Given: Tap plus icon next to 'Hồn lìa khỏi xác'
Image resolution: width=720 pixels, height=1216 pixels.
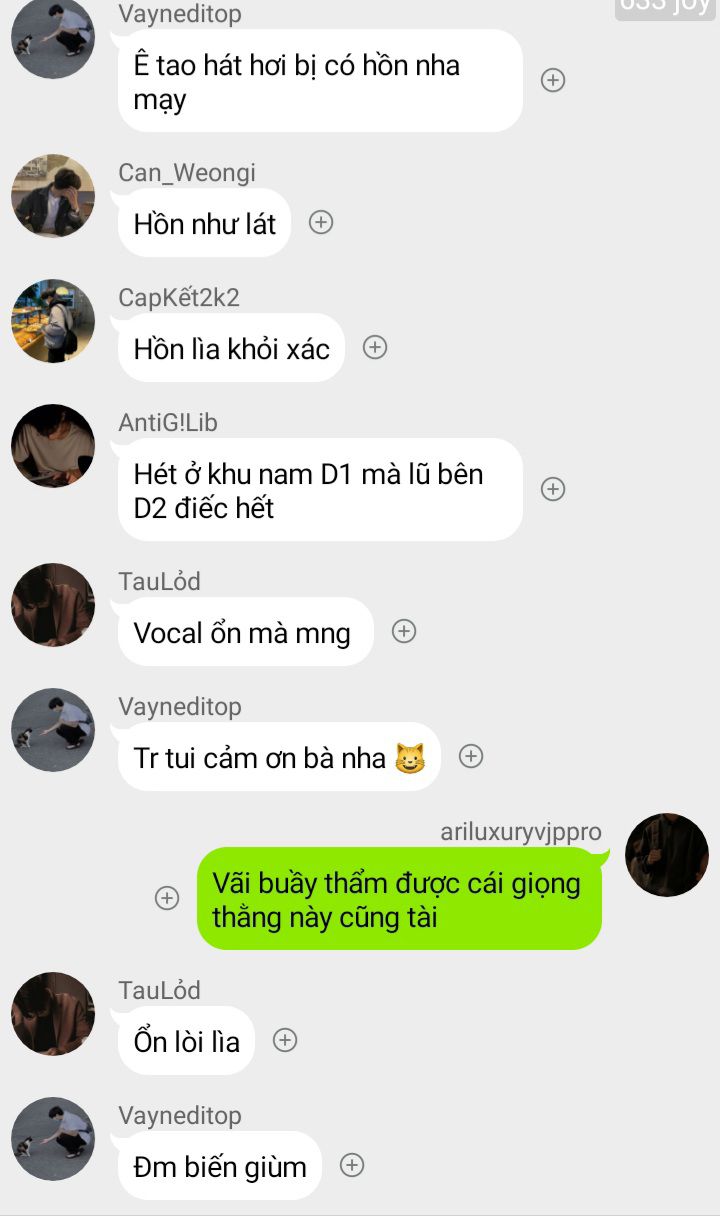Looking at the screenshot, I should pyautogui.click(x=375, y=347).
